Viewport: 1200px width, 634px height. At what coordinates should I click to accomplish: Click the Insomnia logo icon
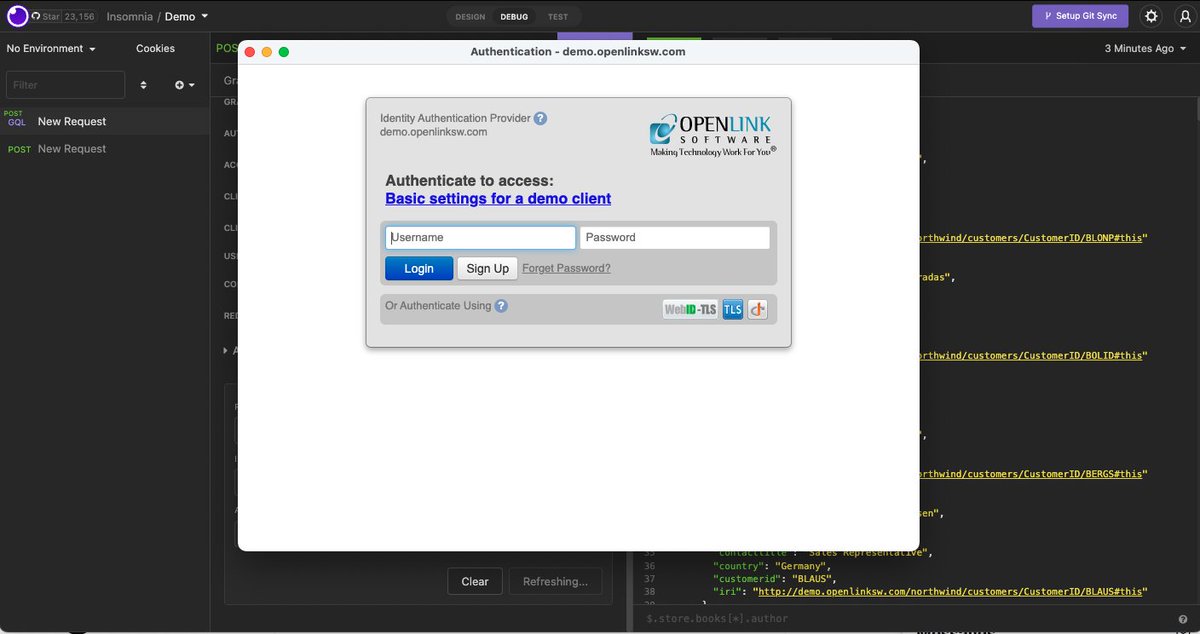coord(17,16)
